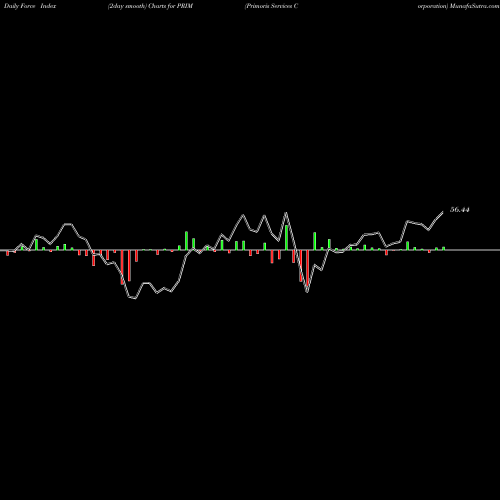Click the '(2day smooth) Charts for PRIM' label

coord(150,6)
